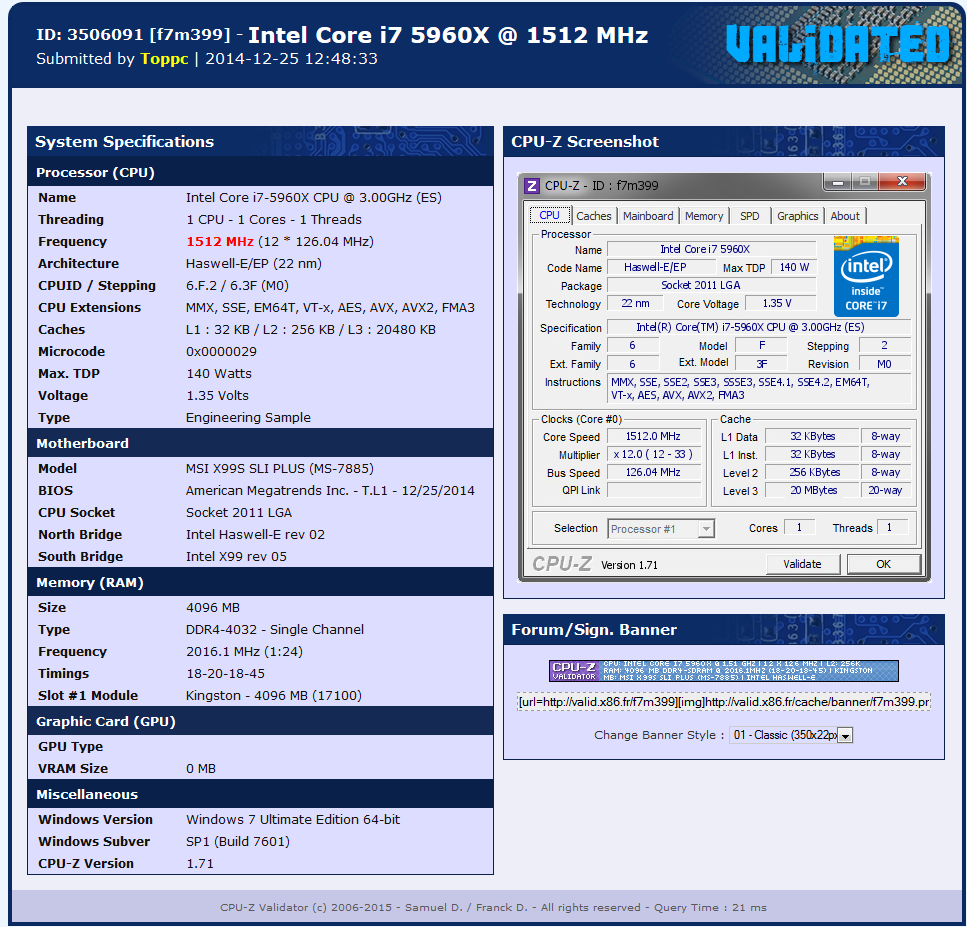Click the VALIDATED logo banner

point(837,45)
